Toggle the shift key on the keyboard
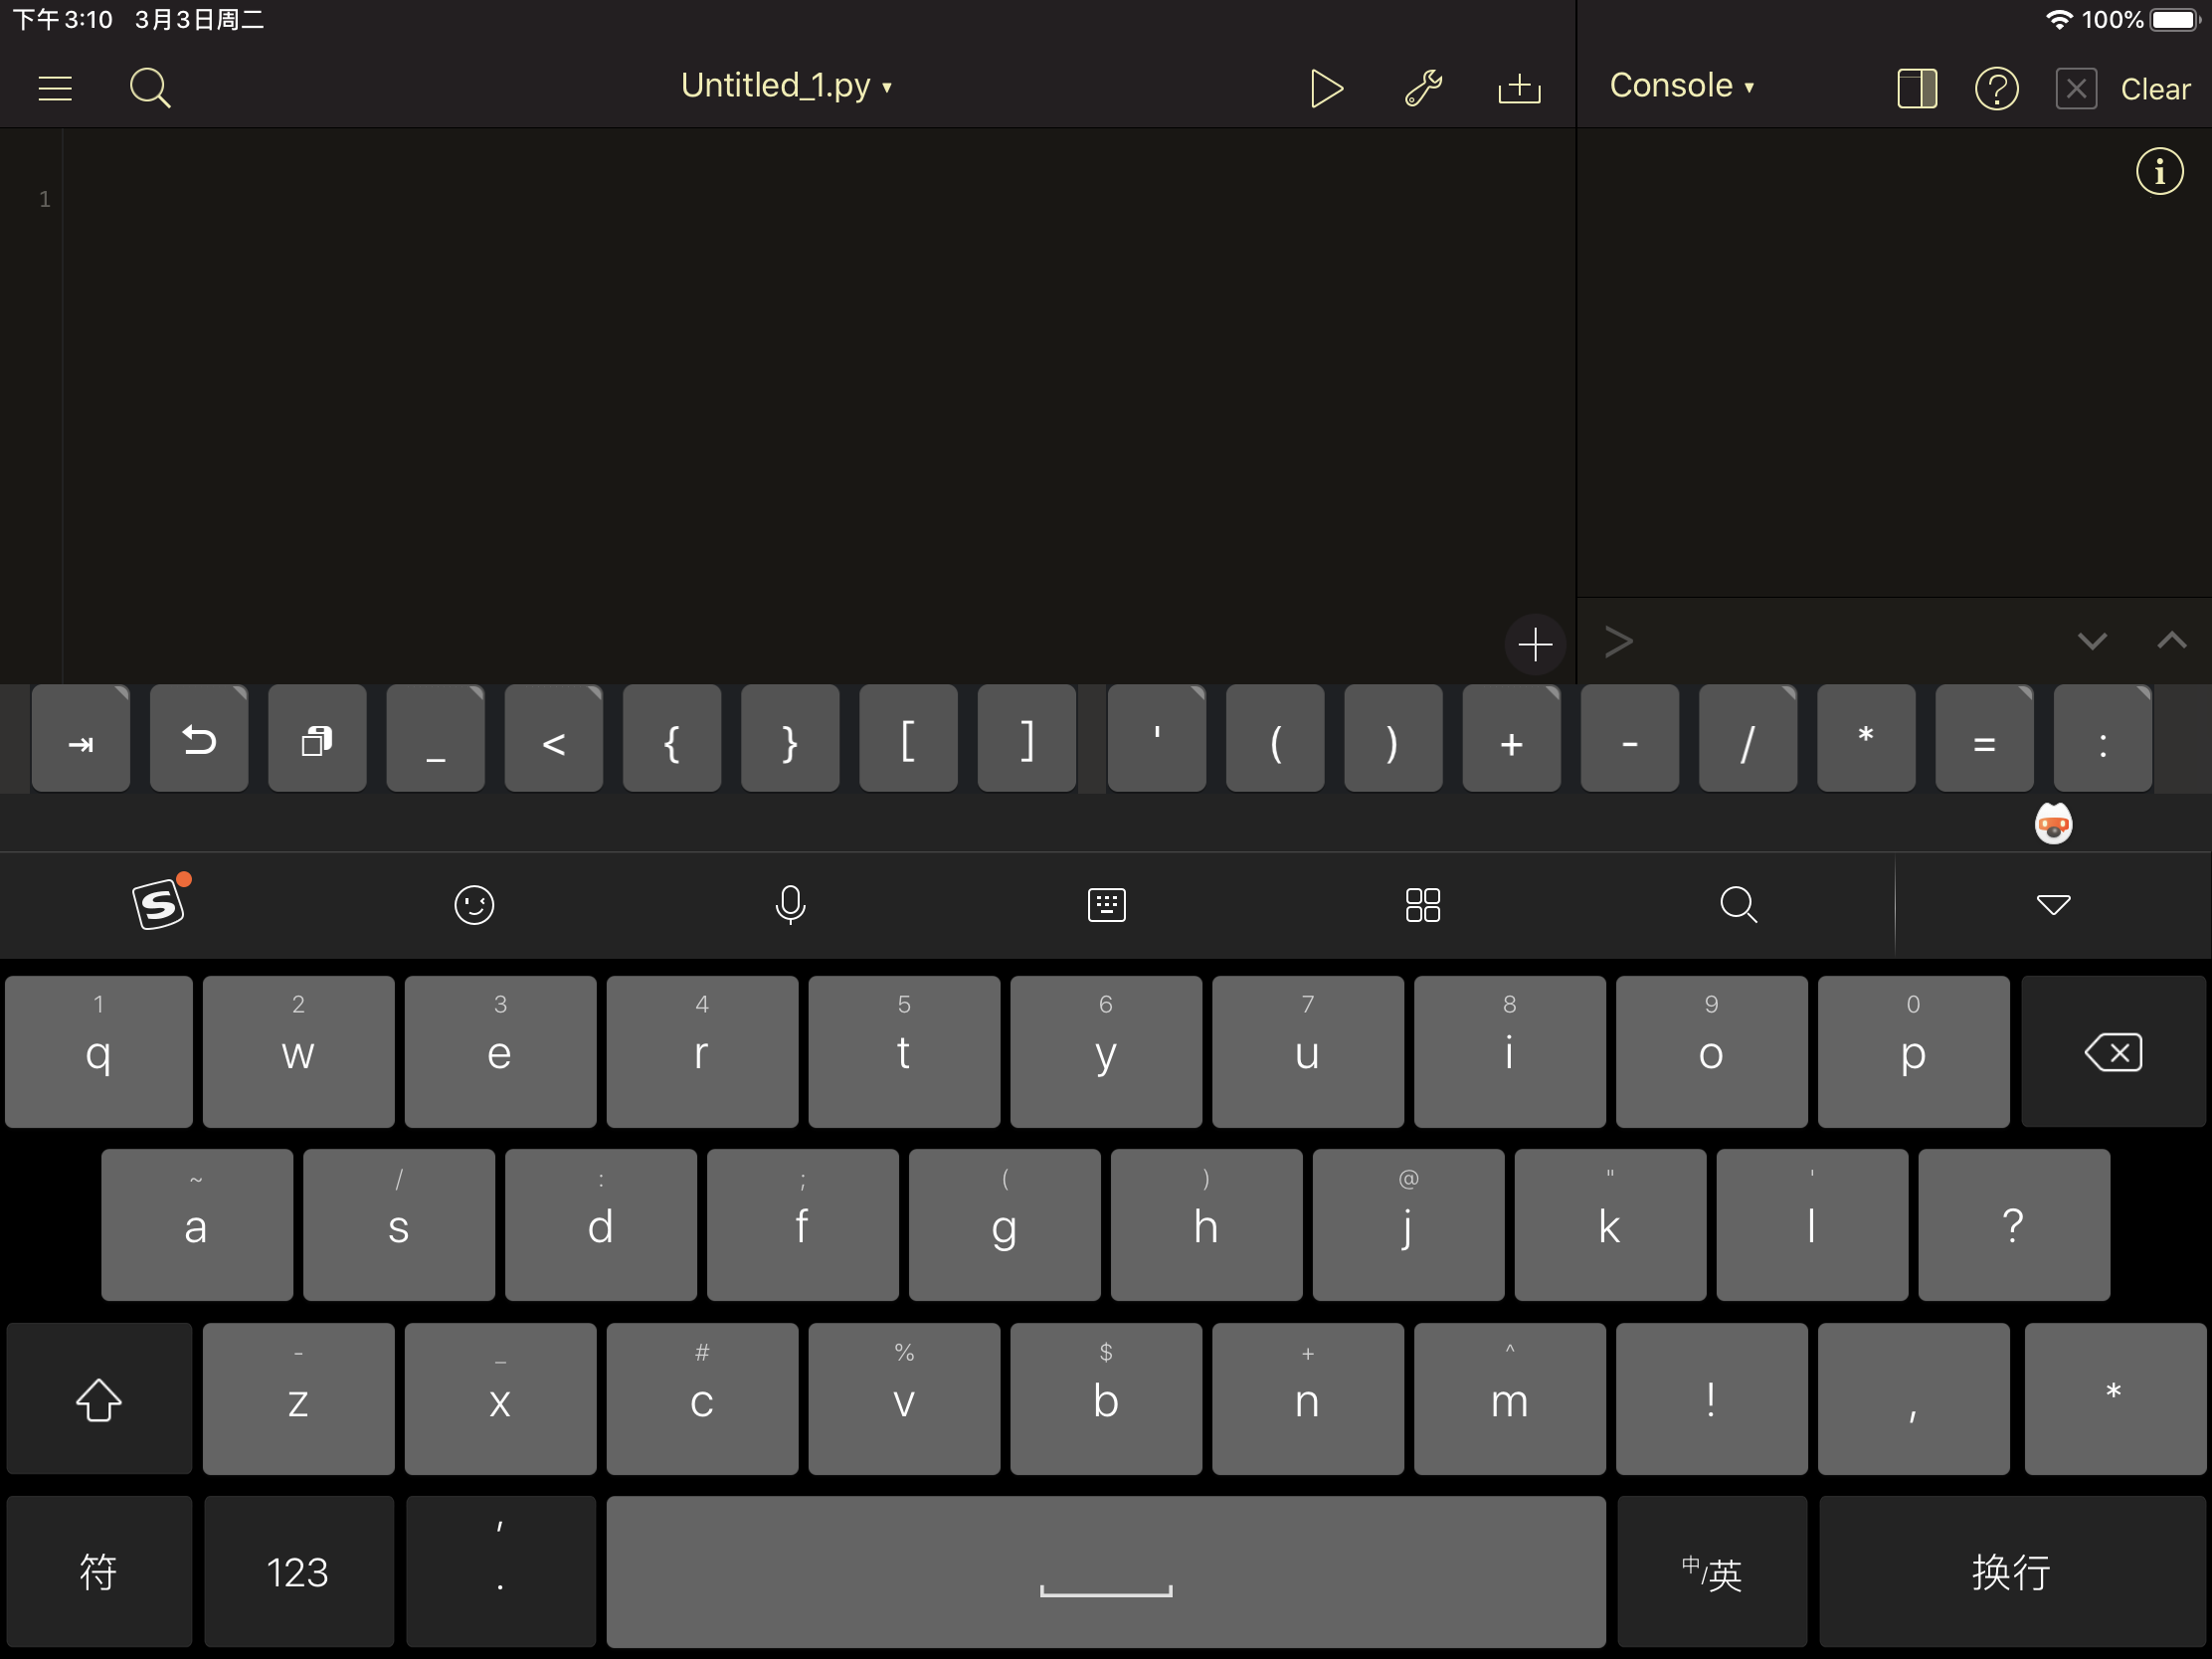This screenshot has width=2212, height=1659. pyautogui.click(x=98, y=1399)
